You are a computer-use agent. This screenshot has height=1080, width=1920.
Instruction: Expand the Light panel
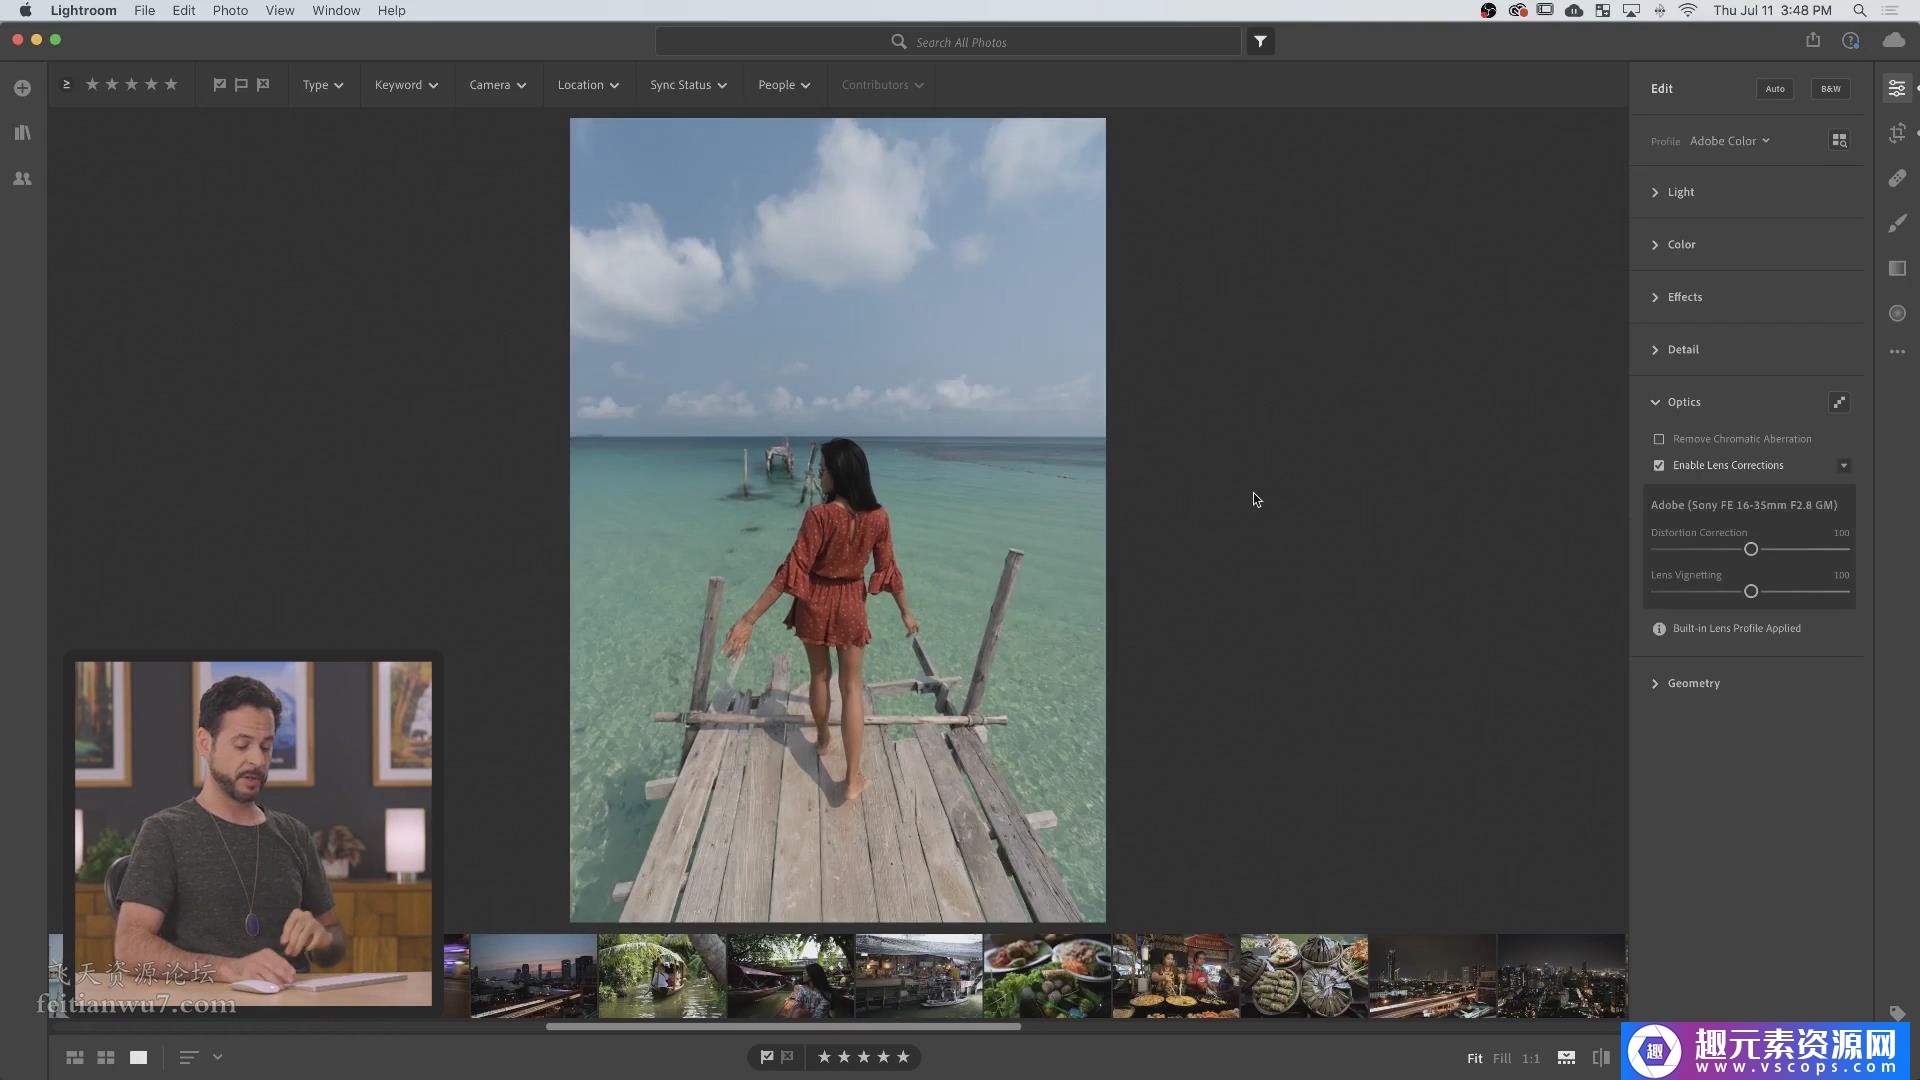coord(1680,192)
